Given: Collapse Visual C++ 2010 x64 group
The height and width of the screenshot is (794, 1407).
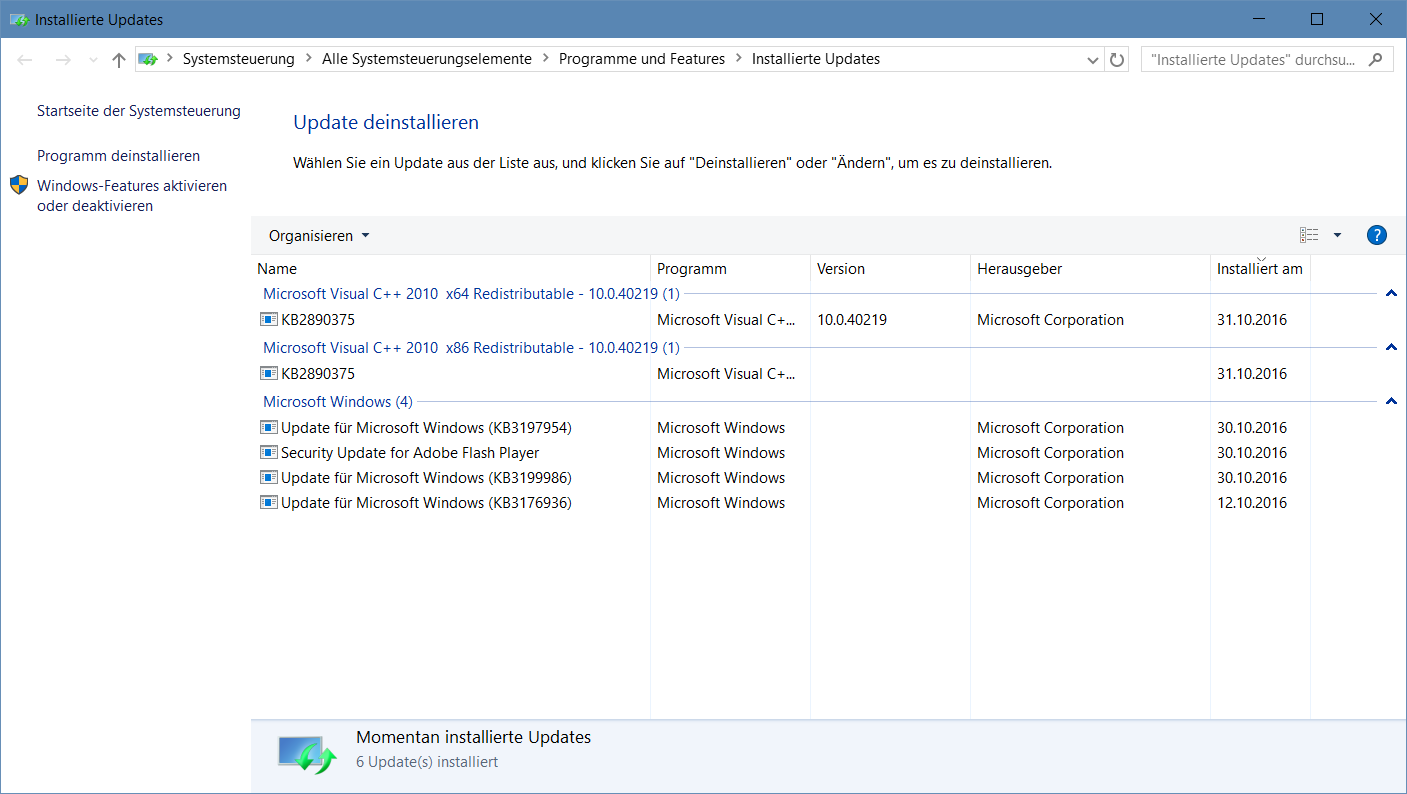Looking at the screenshot, I should [1390, 294].
